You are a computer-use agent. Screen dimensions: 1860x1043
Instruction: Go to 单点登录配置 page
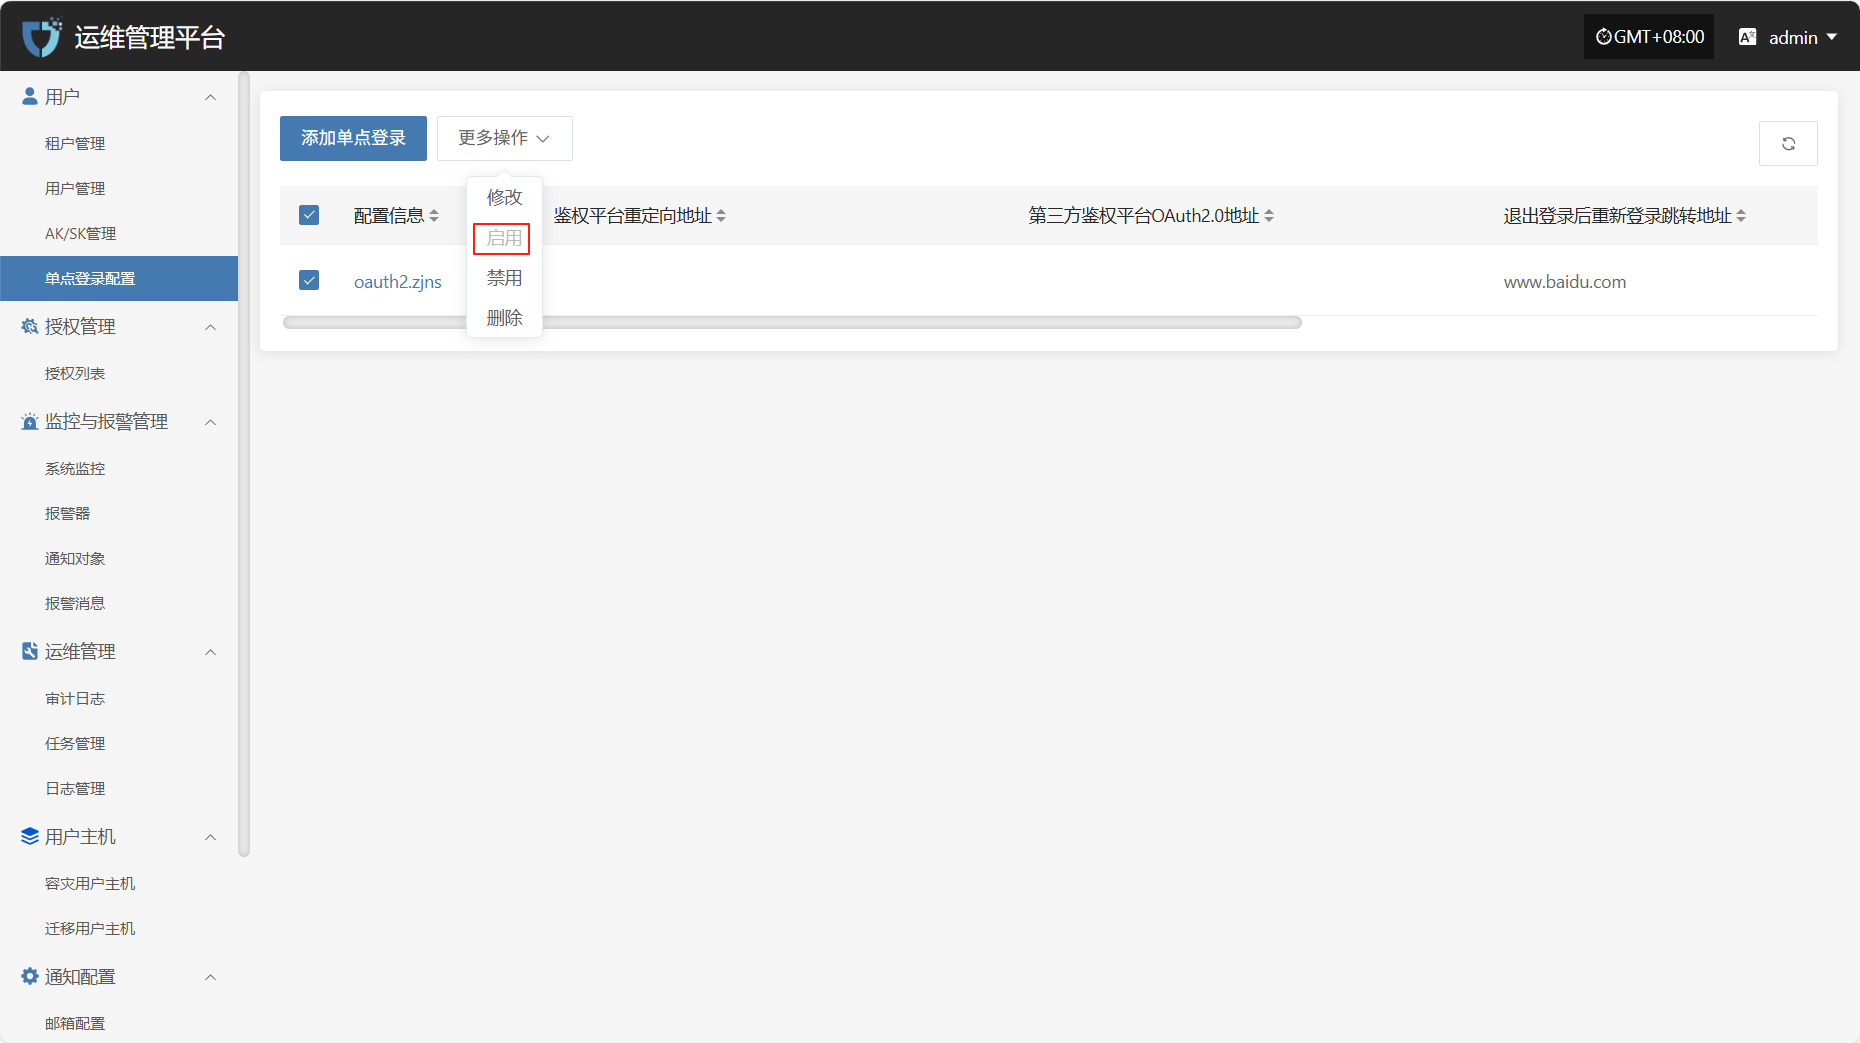pos(119,278)
